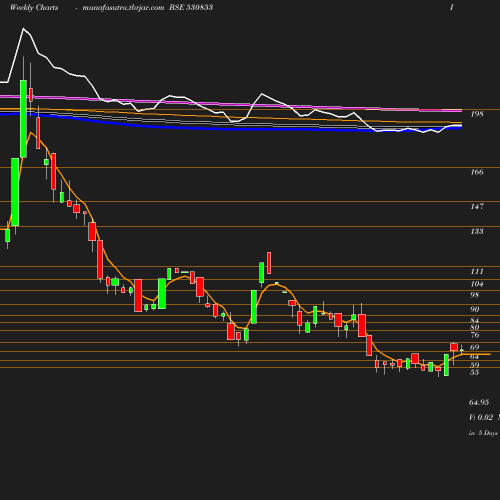The image size is (500, 500).
Task: Select the 133 price level label
Action: tap(477, 231)
